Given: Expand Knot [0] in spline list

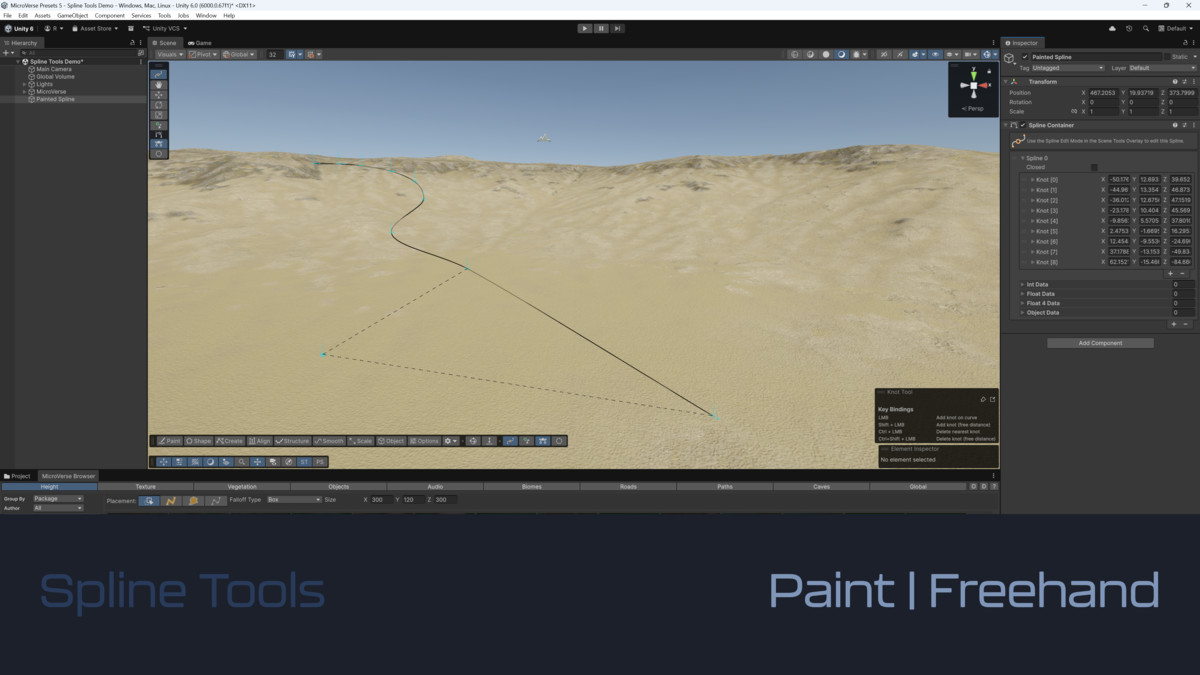Looking at the screenshot, I should pos(1033,179).
